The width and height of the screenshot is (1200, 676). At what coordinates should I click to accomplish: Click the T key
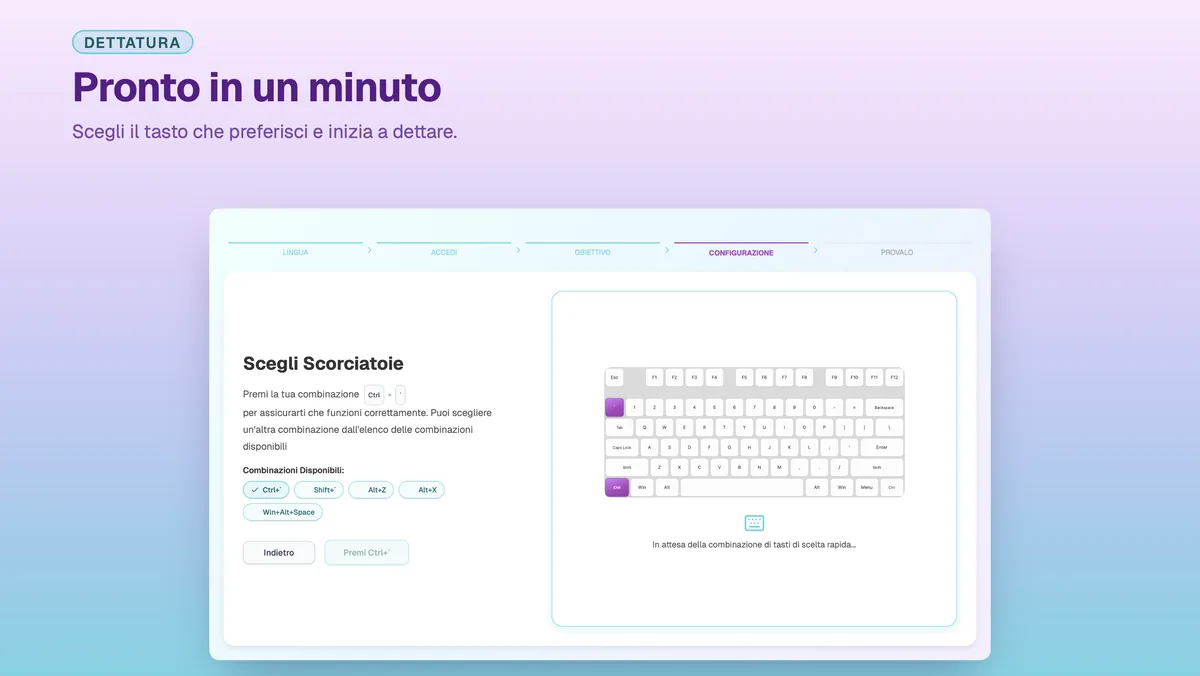[724, 427]
